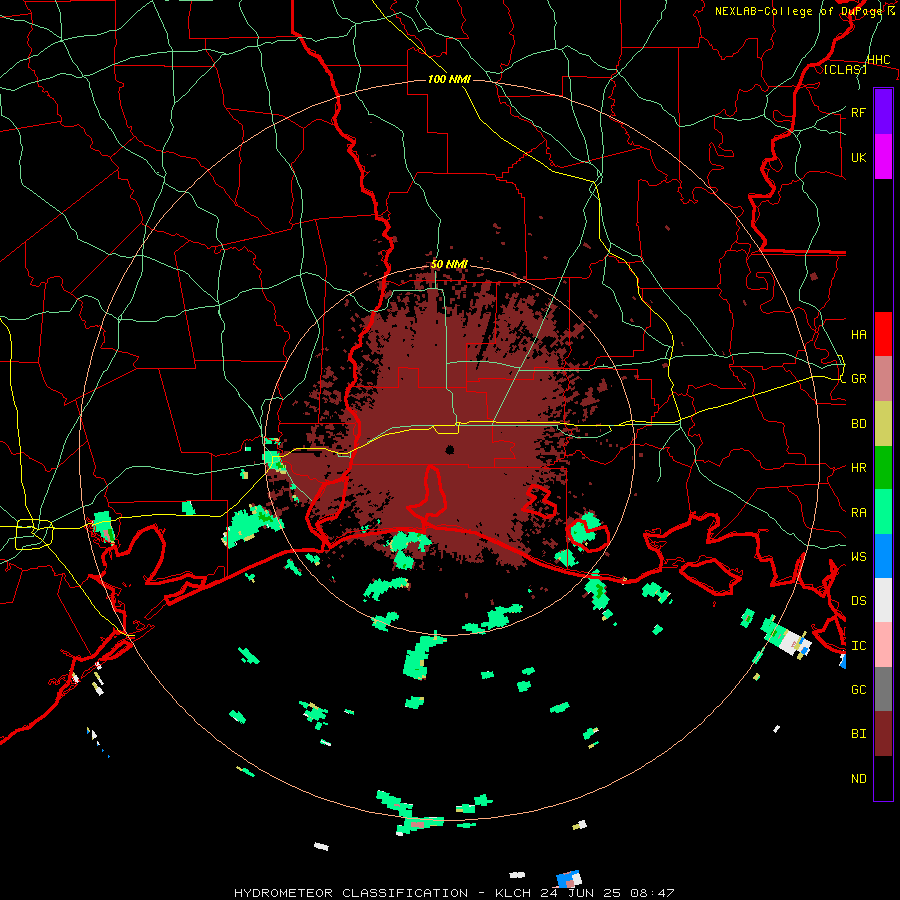This screenshot has height=900, width=900.
Task: Click the WS legend label
Action: coord(858,557)
